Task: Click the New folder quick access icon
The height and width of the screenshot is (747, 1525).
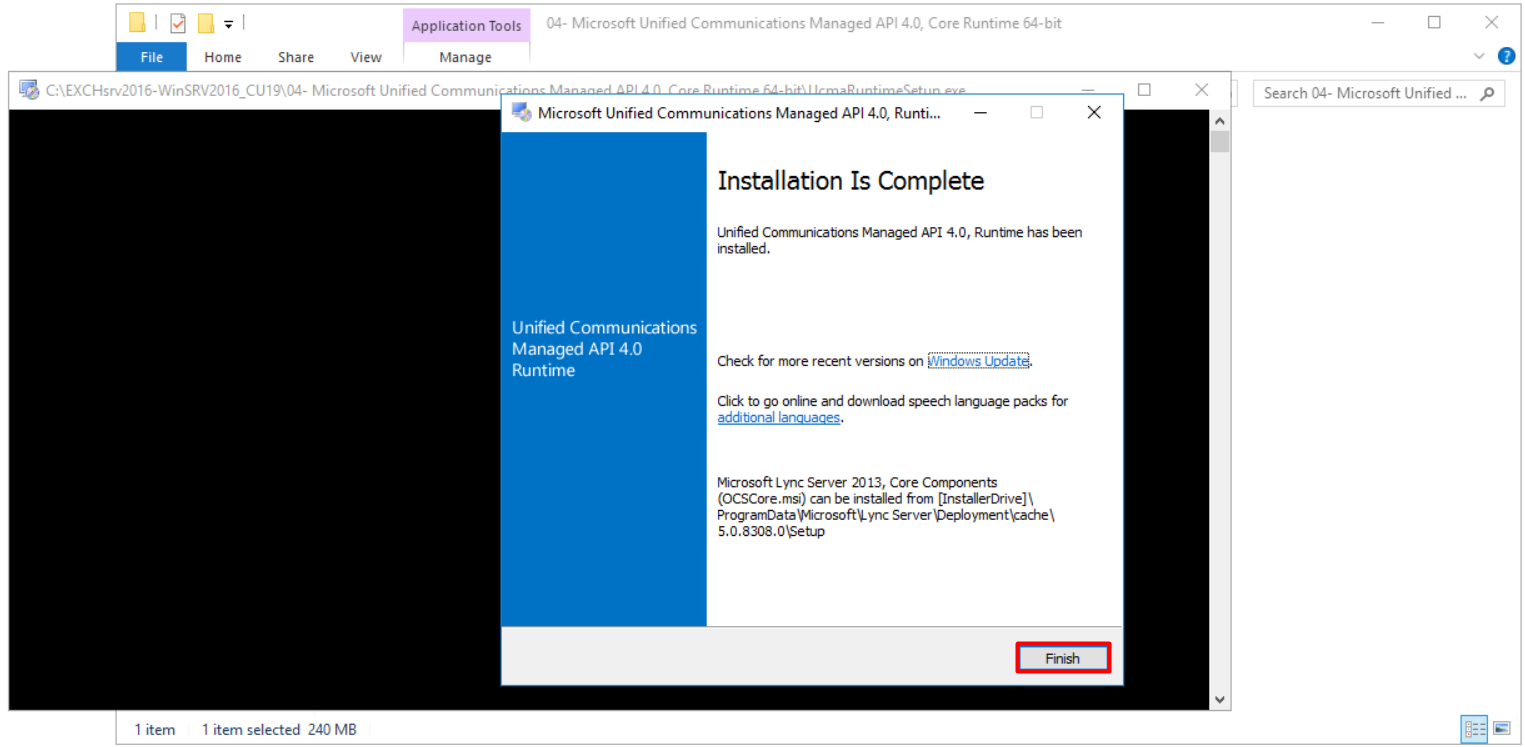Action: (206, 23)
